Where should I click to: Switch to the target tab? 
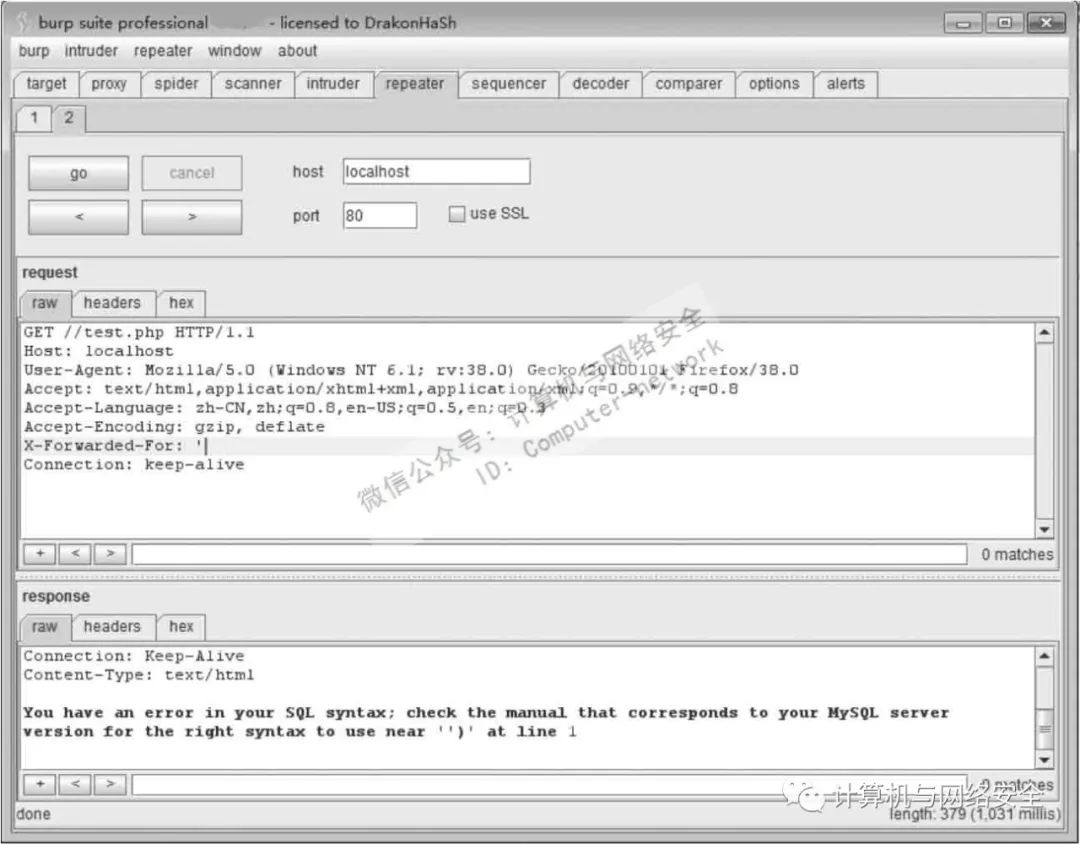point(47,84)
